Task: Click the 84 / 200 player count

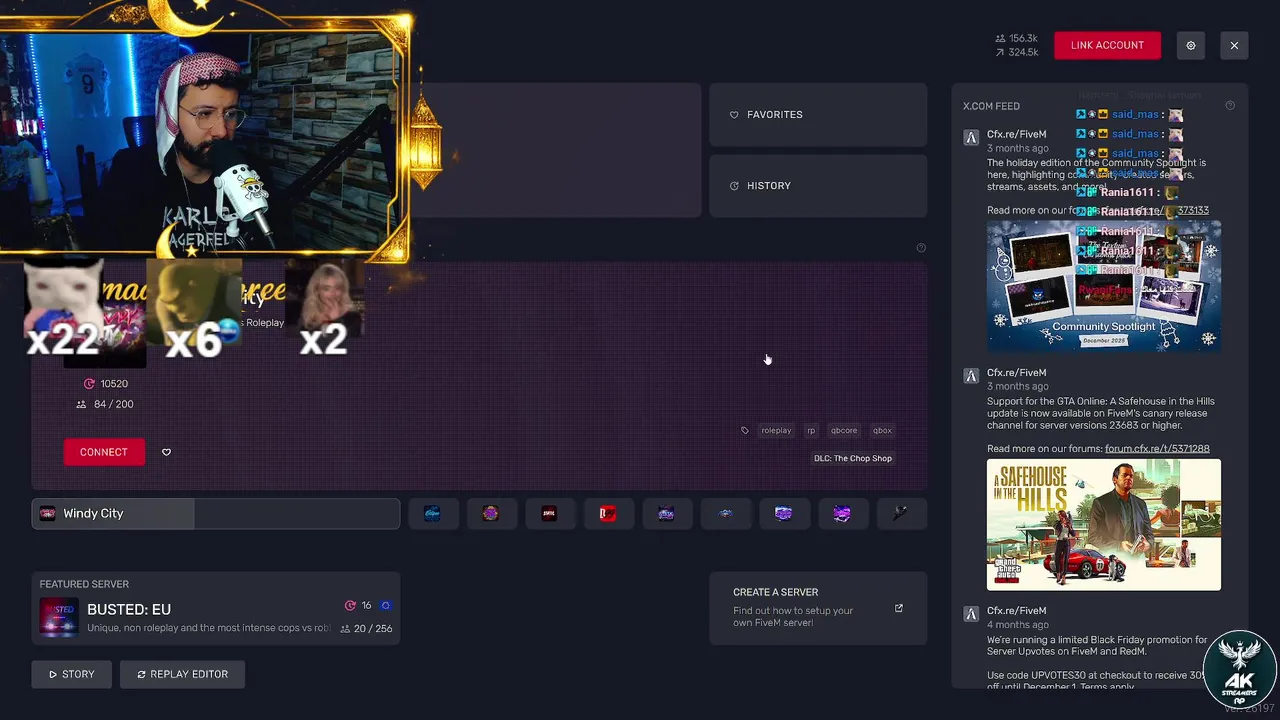Action: [x=113, y=404]
